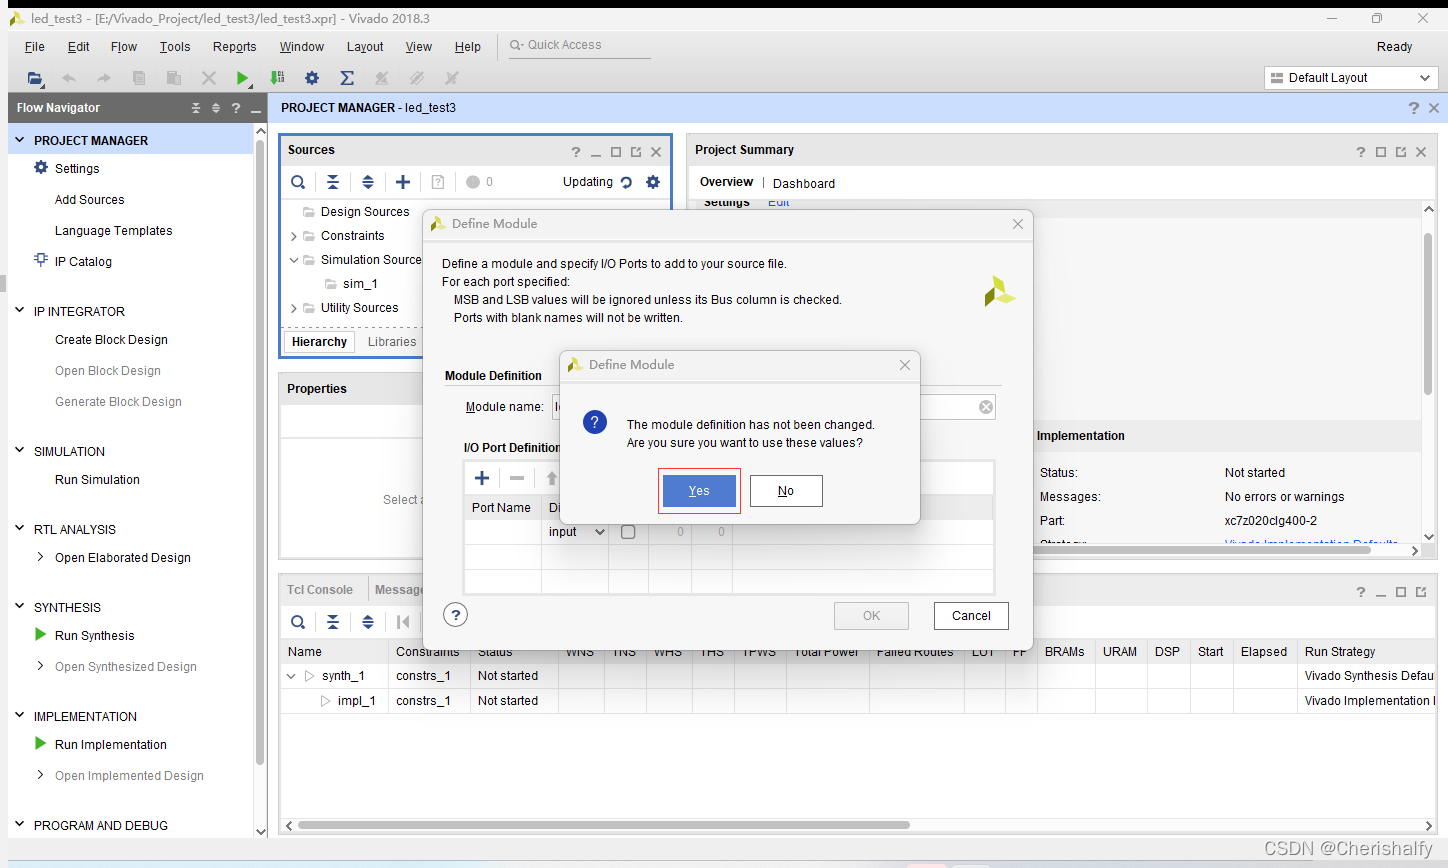The height and width of the screenshot is (868, 1448).
Task: Open Sources panel settings gear
Action: [653, 182]
